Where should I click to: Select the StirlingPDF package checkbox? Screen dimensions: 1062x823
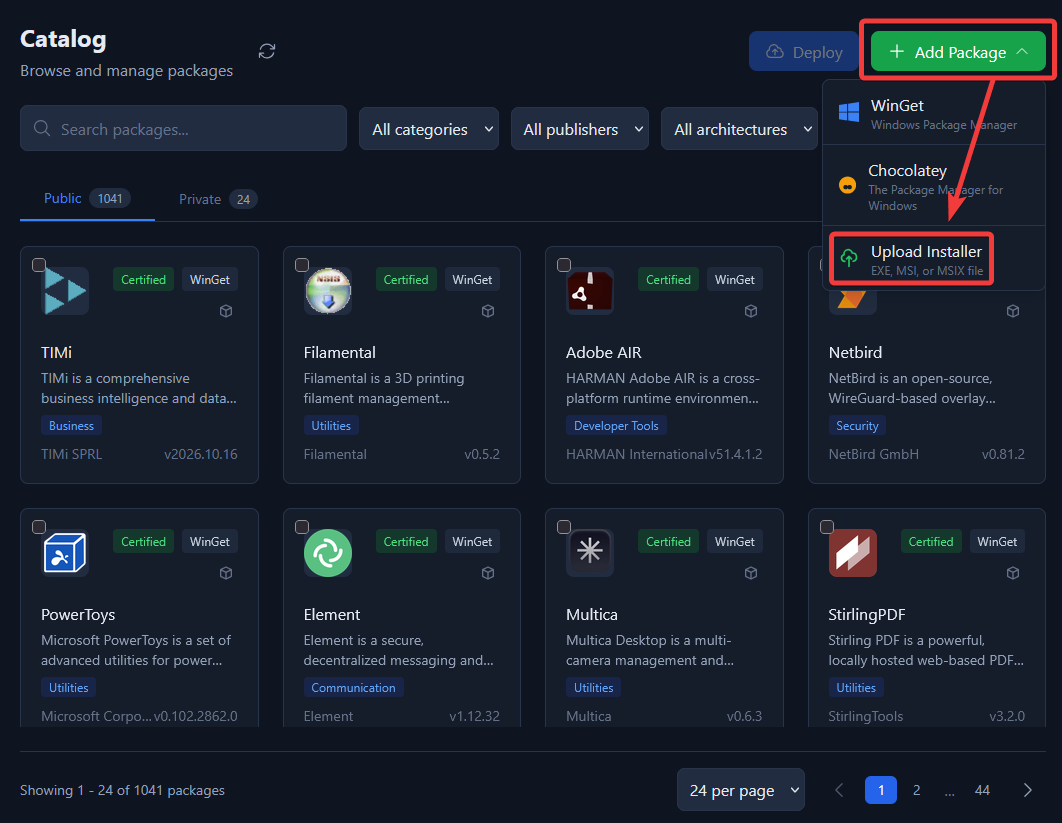coord(827,527)
